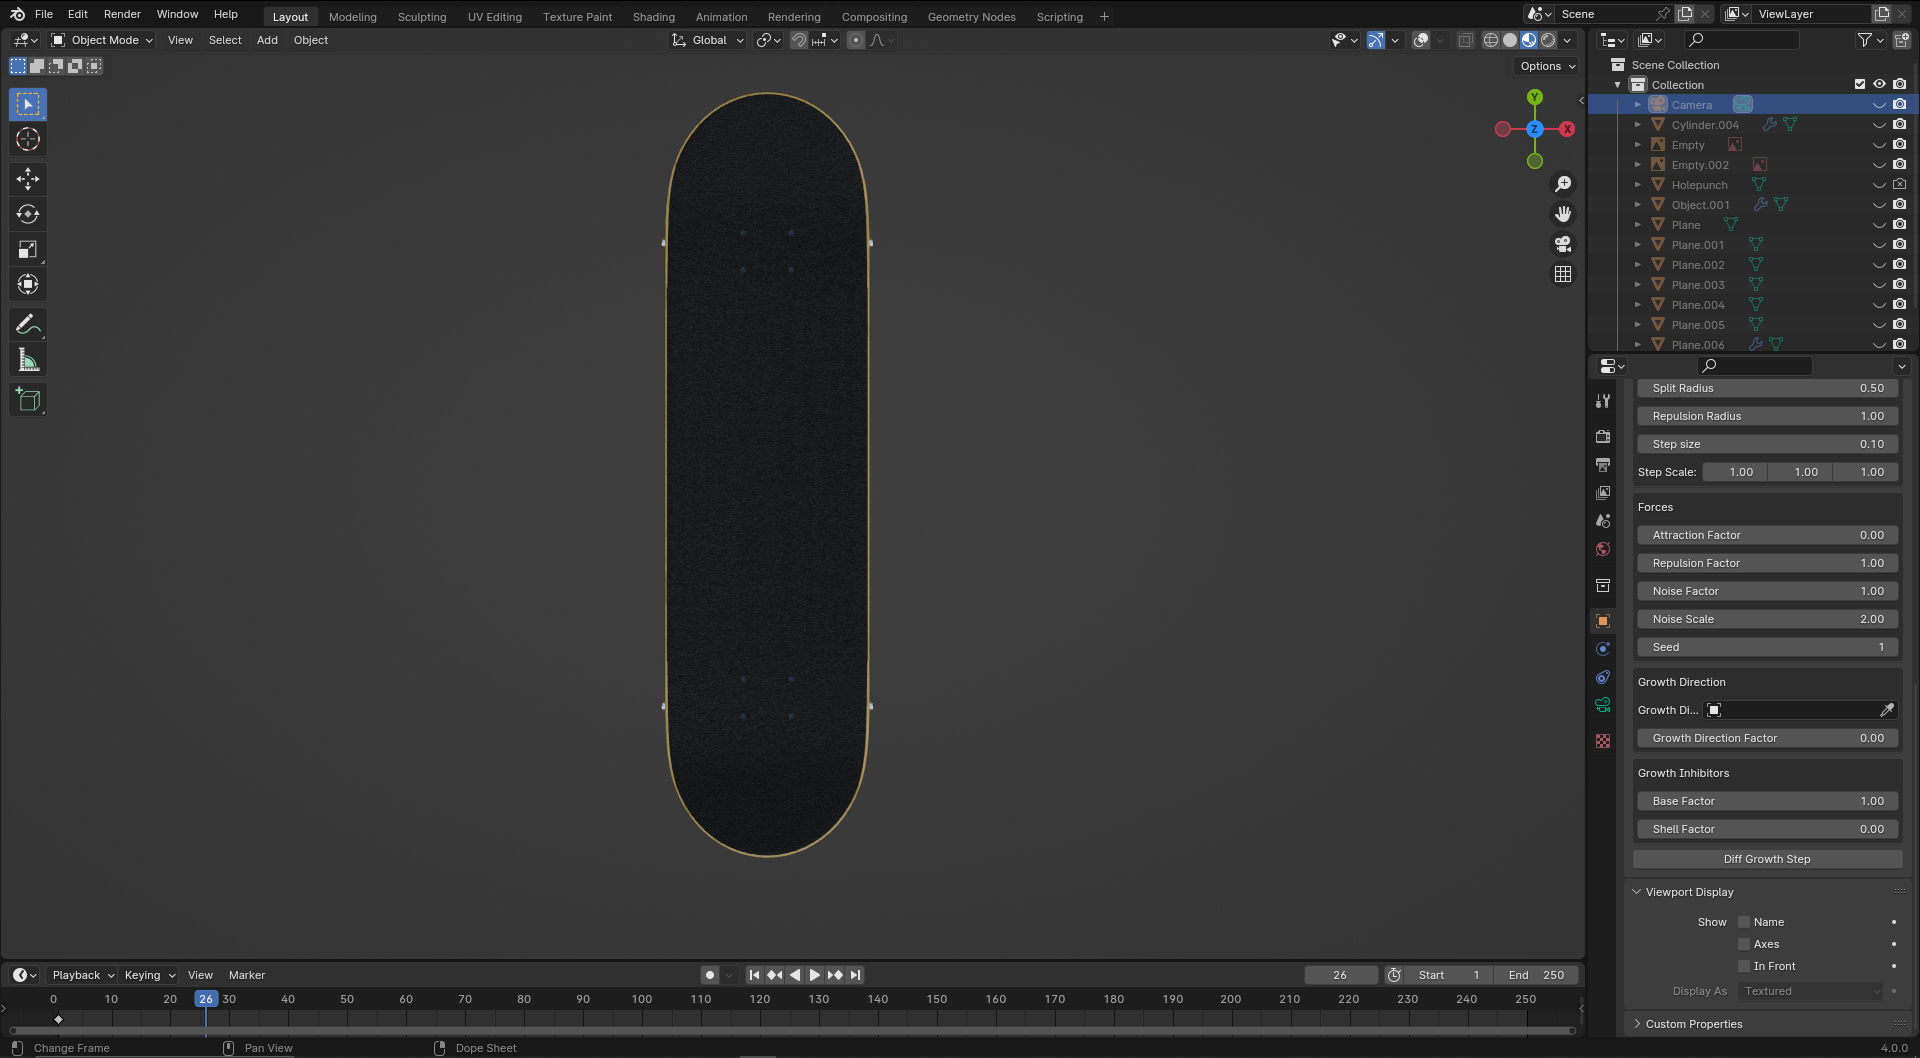Choose the Scale tool
Image resolution: width=1920 pixels, height=1058 pixels.
click(x=28, y=249)
